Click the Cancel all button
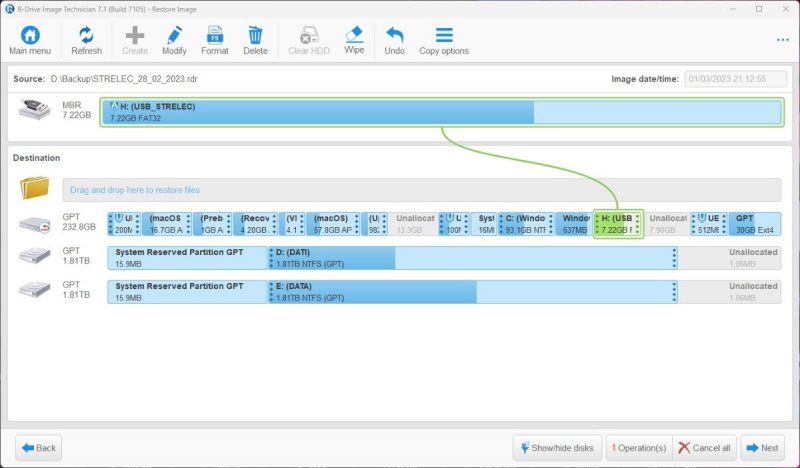The width and height of the screenshot is (800, 468). pos(705,448)
